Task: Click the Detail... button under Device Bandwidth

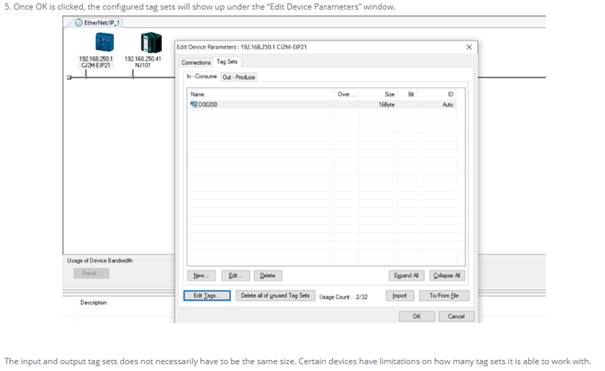Action: [91, 273]
